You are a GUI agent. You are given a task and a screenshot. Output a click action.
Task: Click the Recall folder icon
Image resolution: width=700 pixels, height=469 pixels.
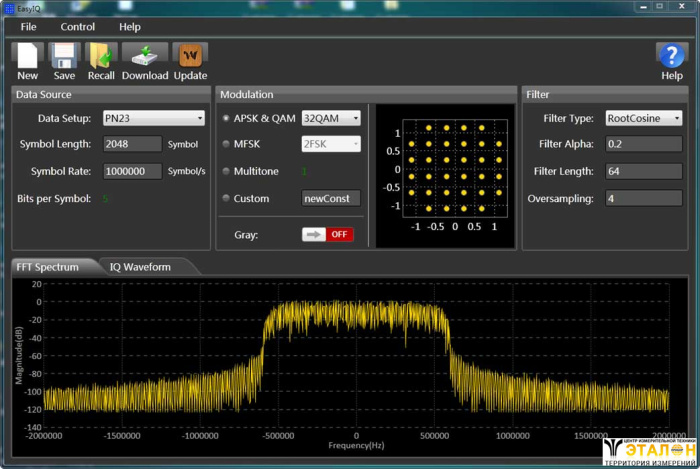[101, 56]
